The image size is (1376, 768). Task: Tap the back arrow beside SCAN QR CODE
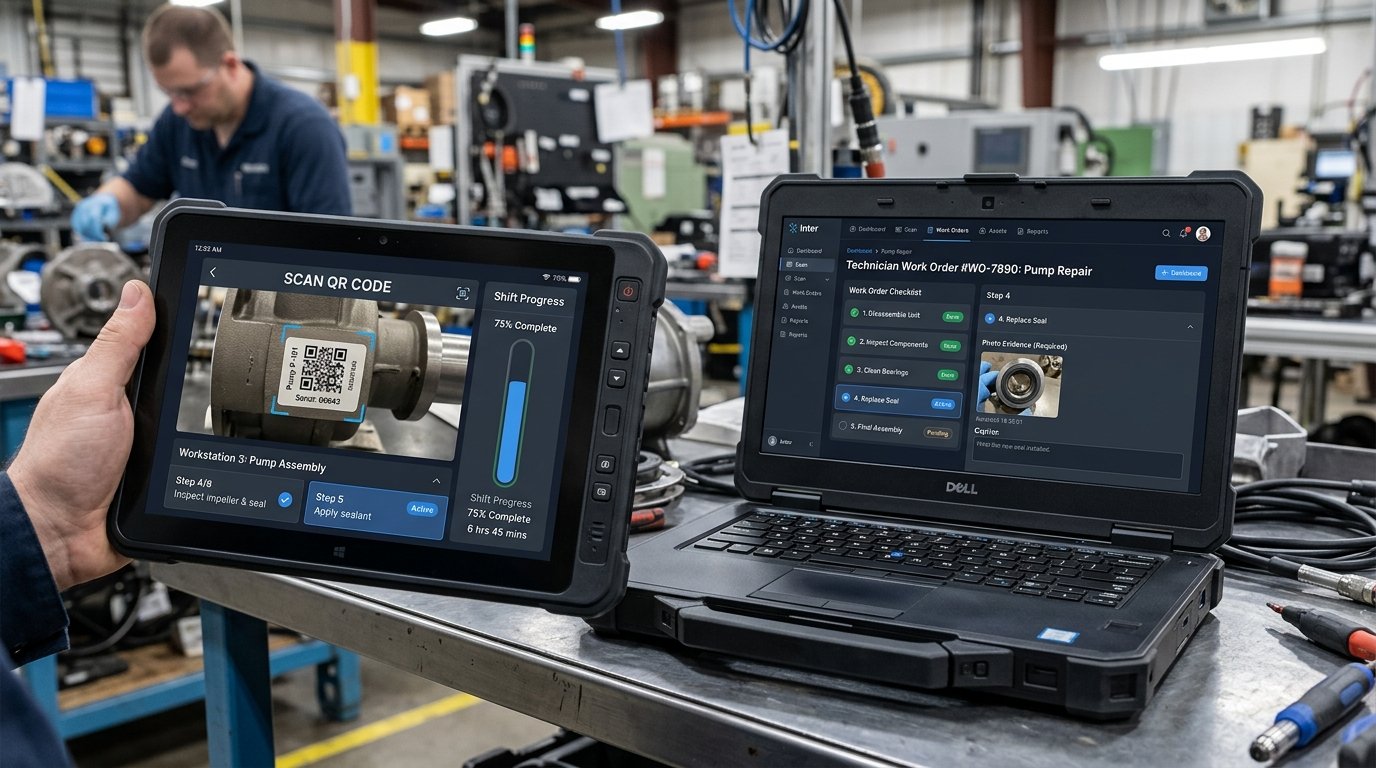click(x=212, y=272)
